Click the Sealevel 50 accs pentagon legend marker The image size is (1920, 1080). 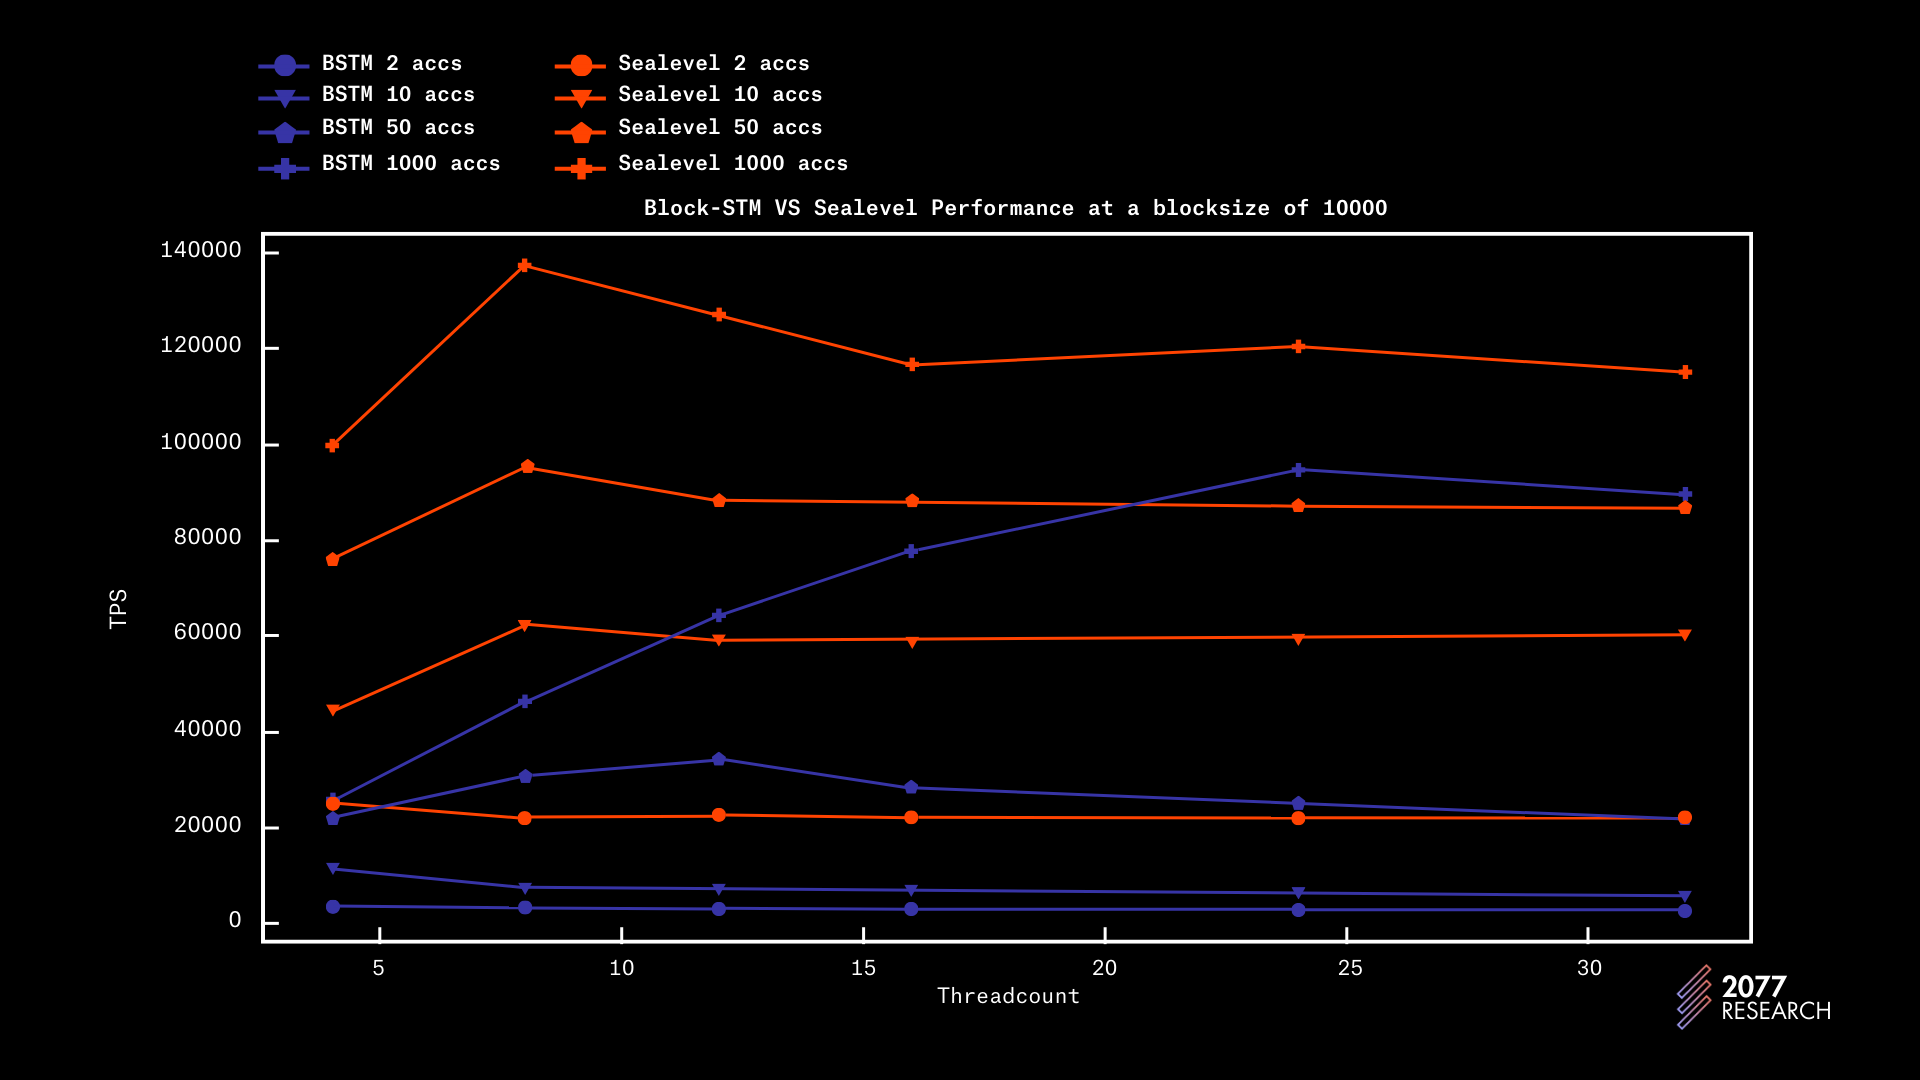pos(581,132)
